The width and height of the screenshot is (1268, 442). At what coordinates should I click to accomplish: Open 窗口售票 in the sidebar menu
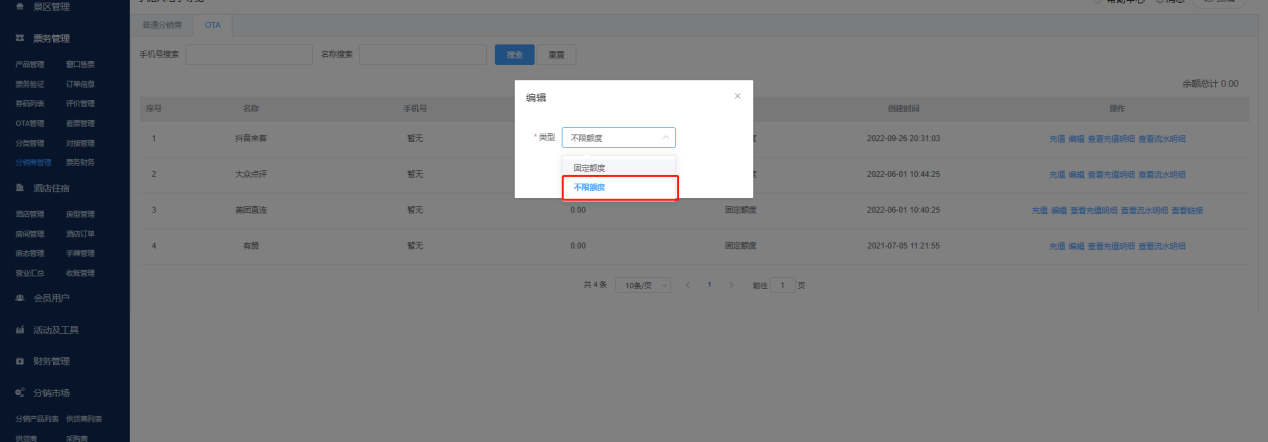point(81,65)
